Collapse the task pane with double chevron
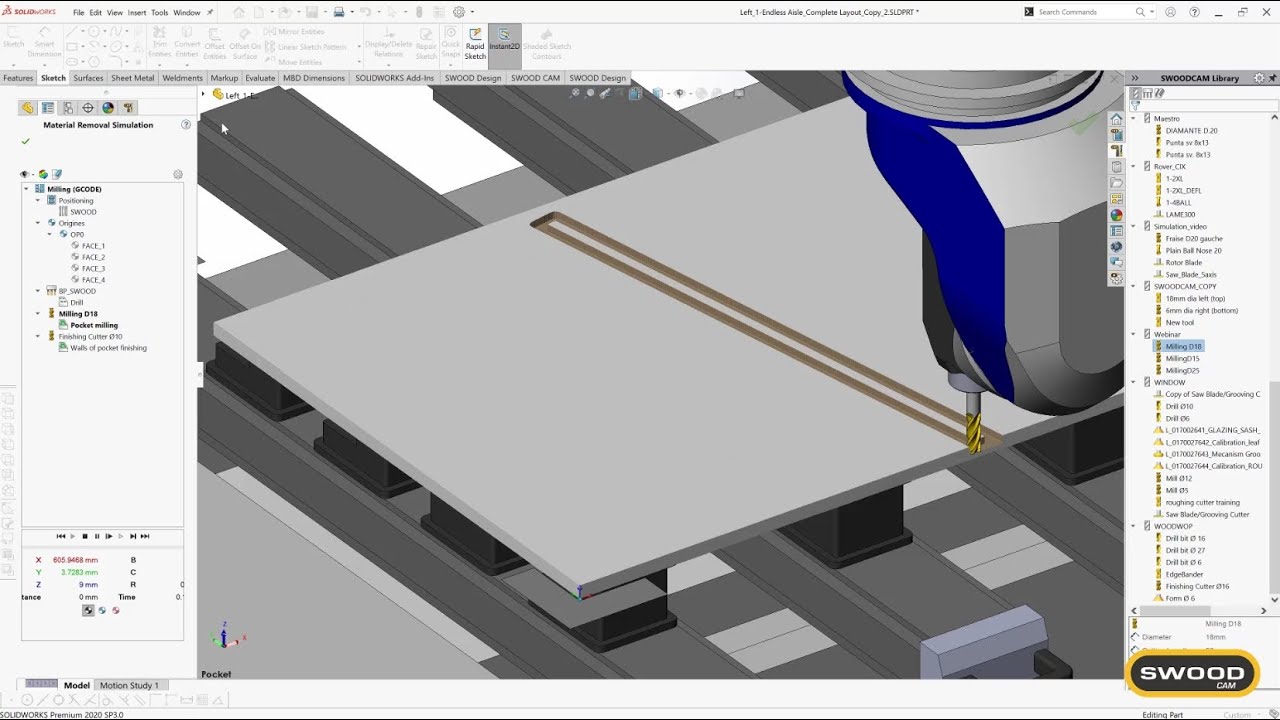1280x720 pixels. (1135, 78)
